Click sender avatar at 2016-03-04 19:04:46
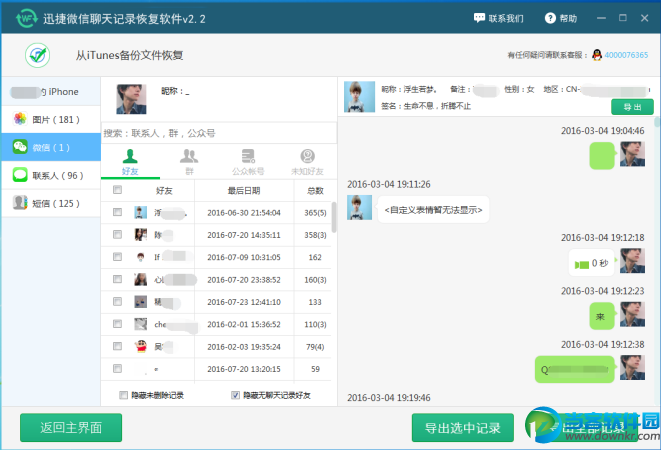 pos(632,154)
